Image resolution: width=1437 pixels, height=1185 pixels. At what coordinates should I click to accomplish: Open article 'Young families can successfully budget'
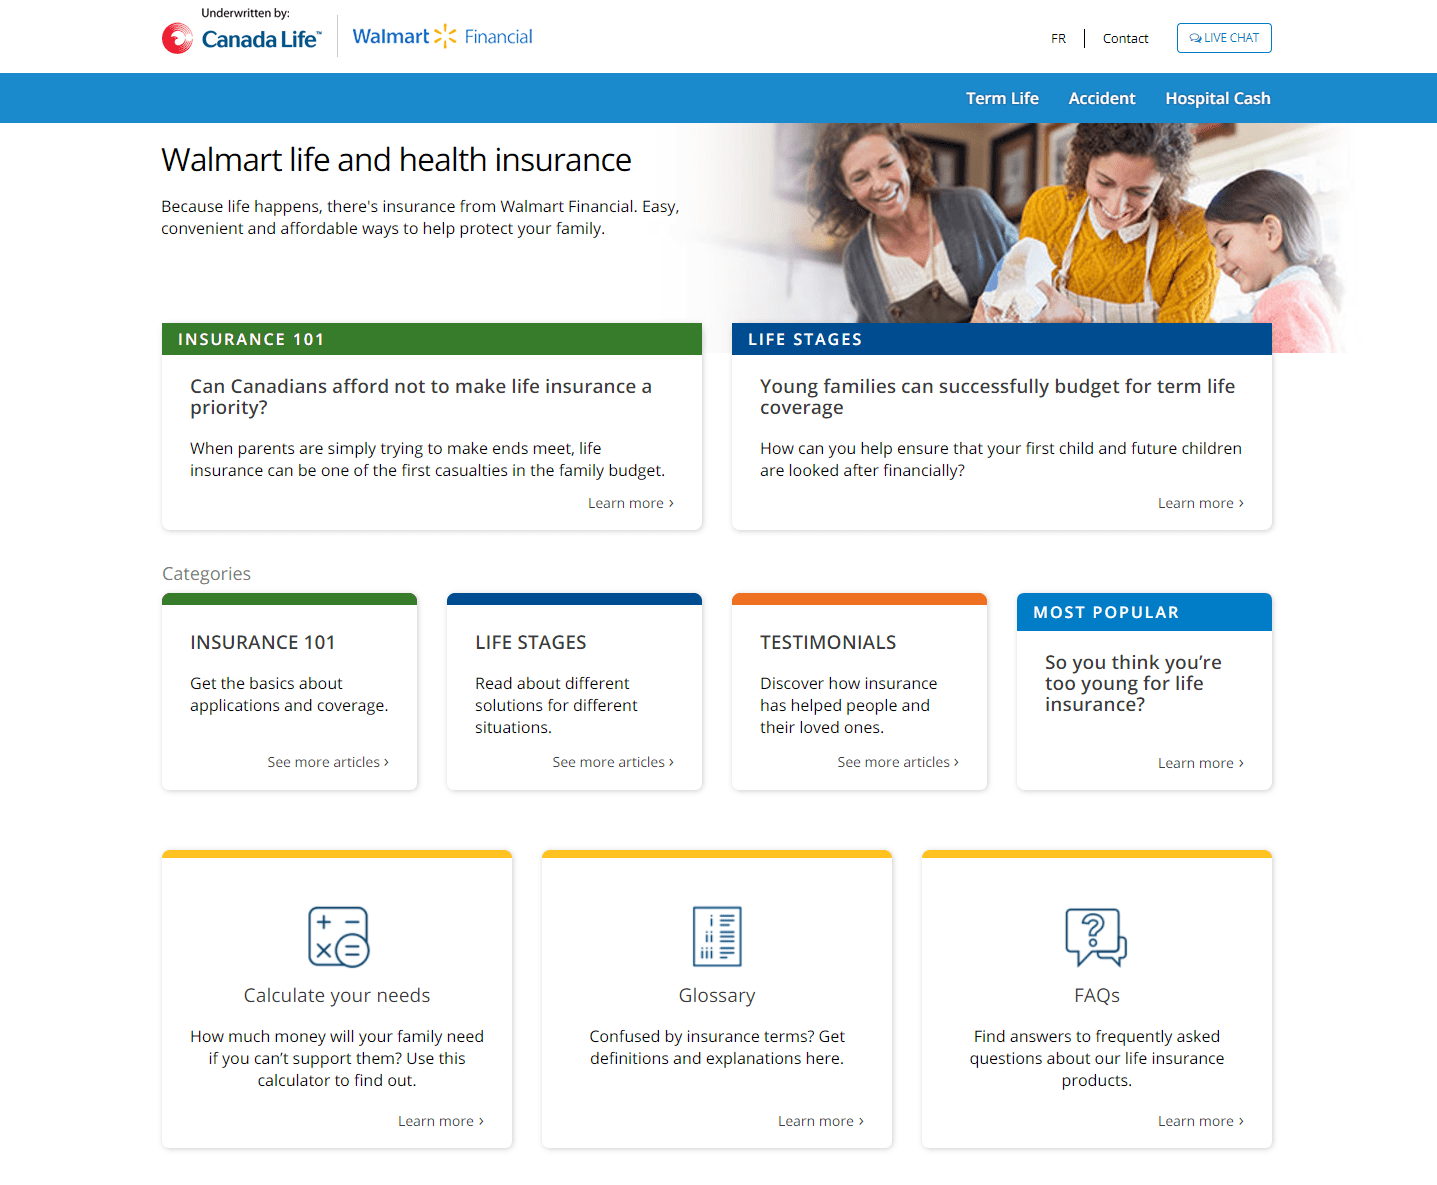(997, 397)
